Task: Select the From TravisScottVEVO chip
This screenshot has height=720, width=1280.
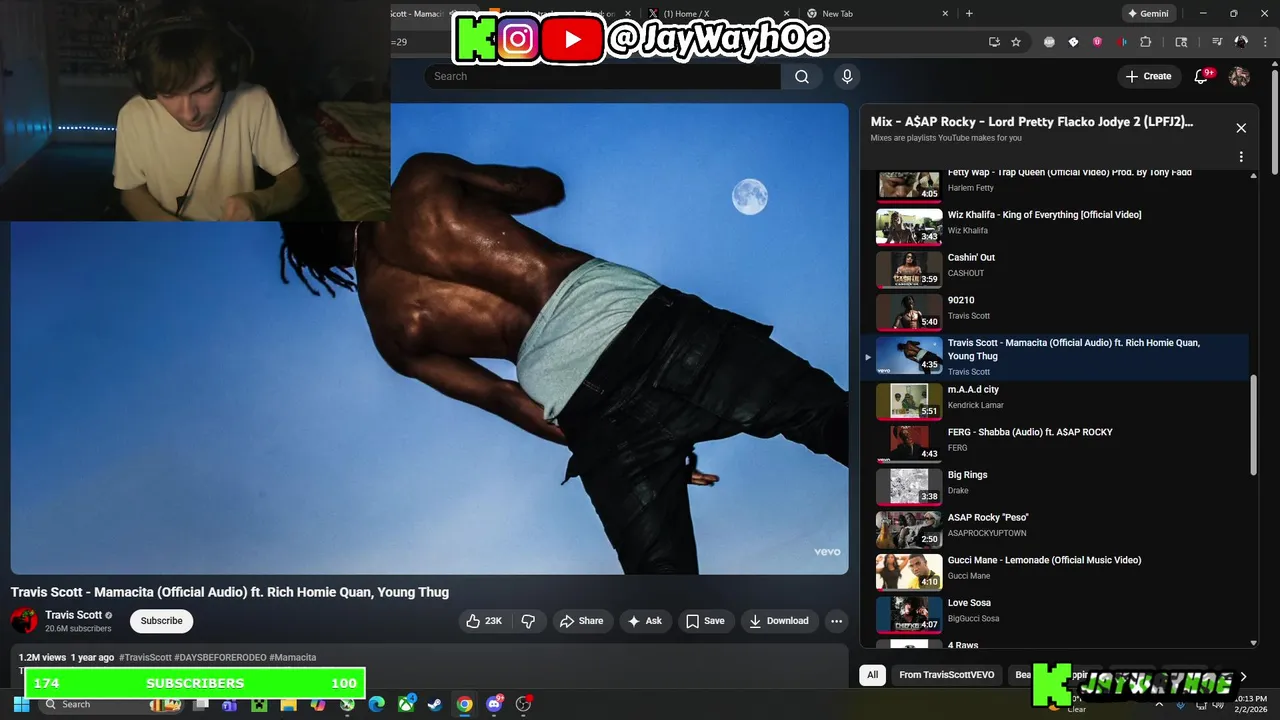Action: tap(946, 675)
